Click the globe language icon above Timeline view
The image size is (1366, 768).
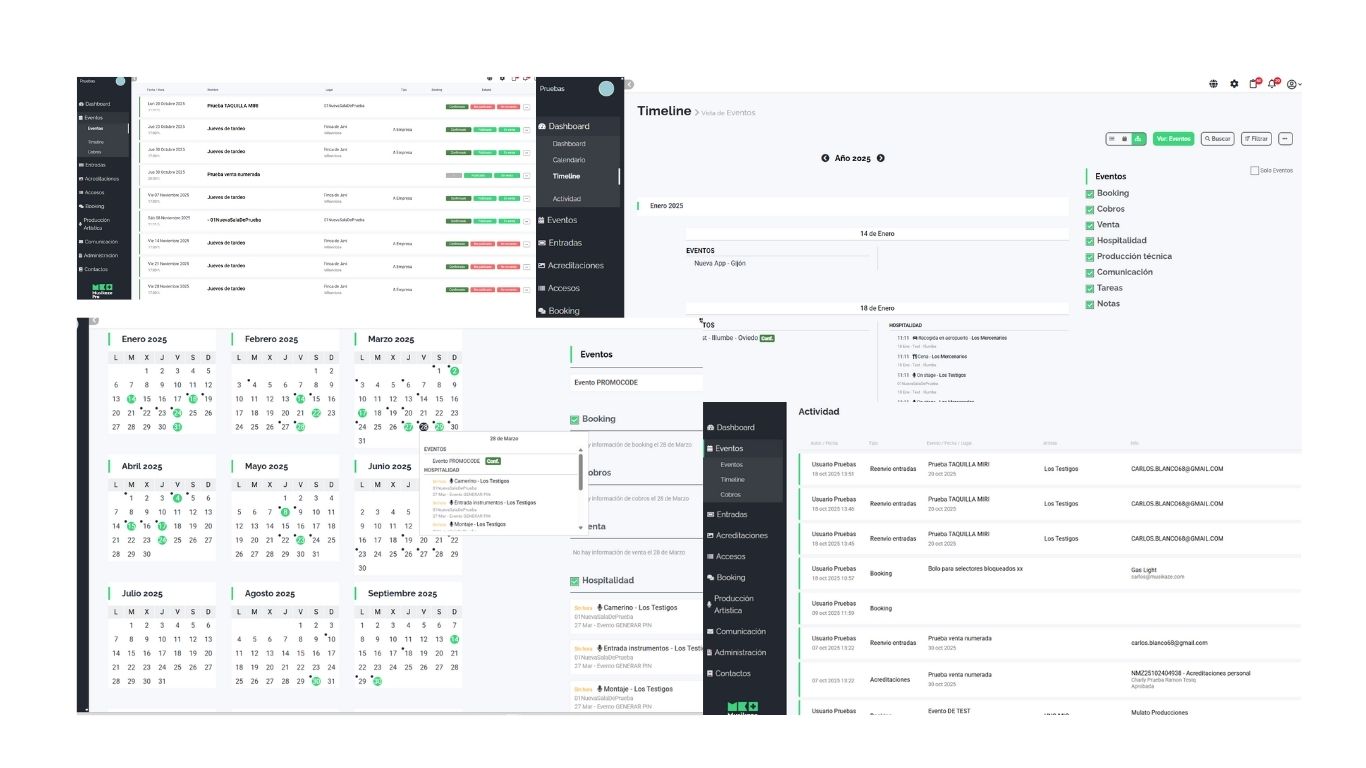click(1213, 84)
